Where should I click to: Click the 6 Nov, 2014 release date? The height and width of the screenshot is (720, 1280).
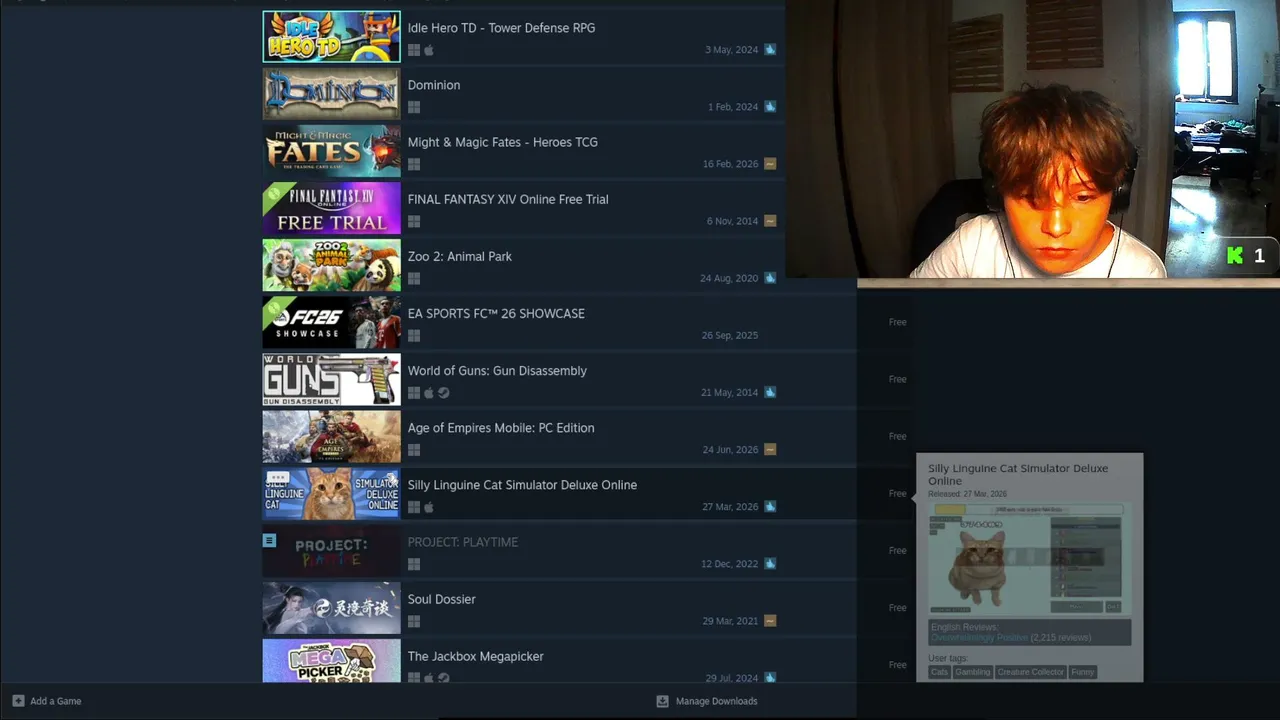(732, 221)
